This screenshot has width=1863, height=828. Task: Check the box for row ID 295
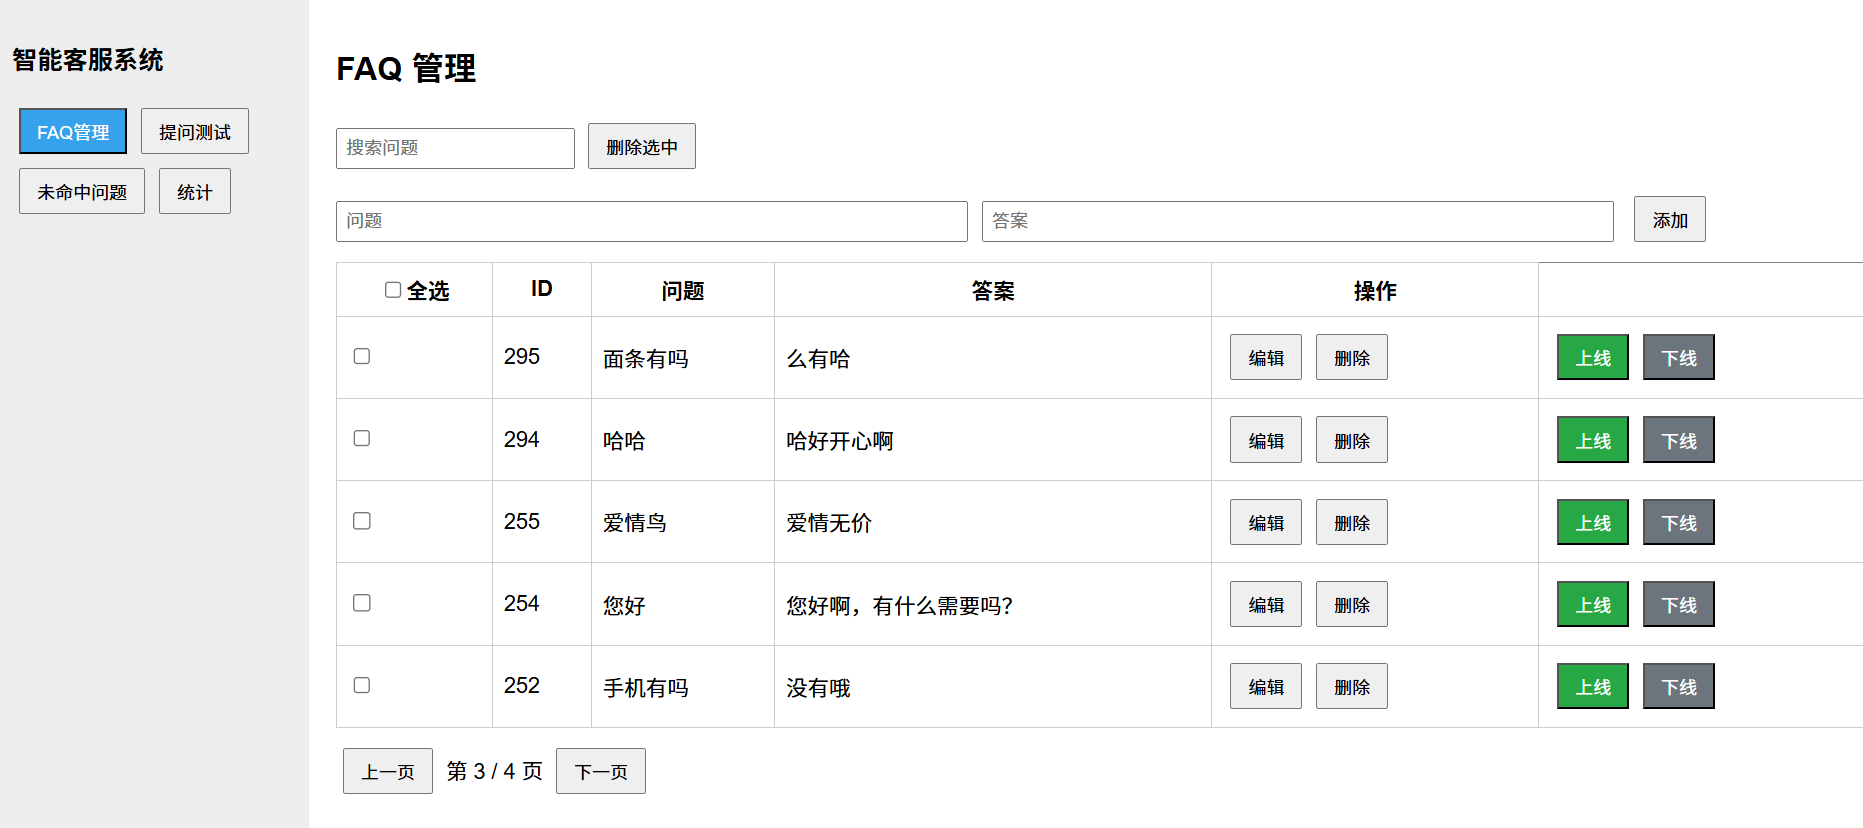pos(362,357)
